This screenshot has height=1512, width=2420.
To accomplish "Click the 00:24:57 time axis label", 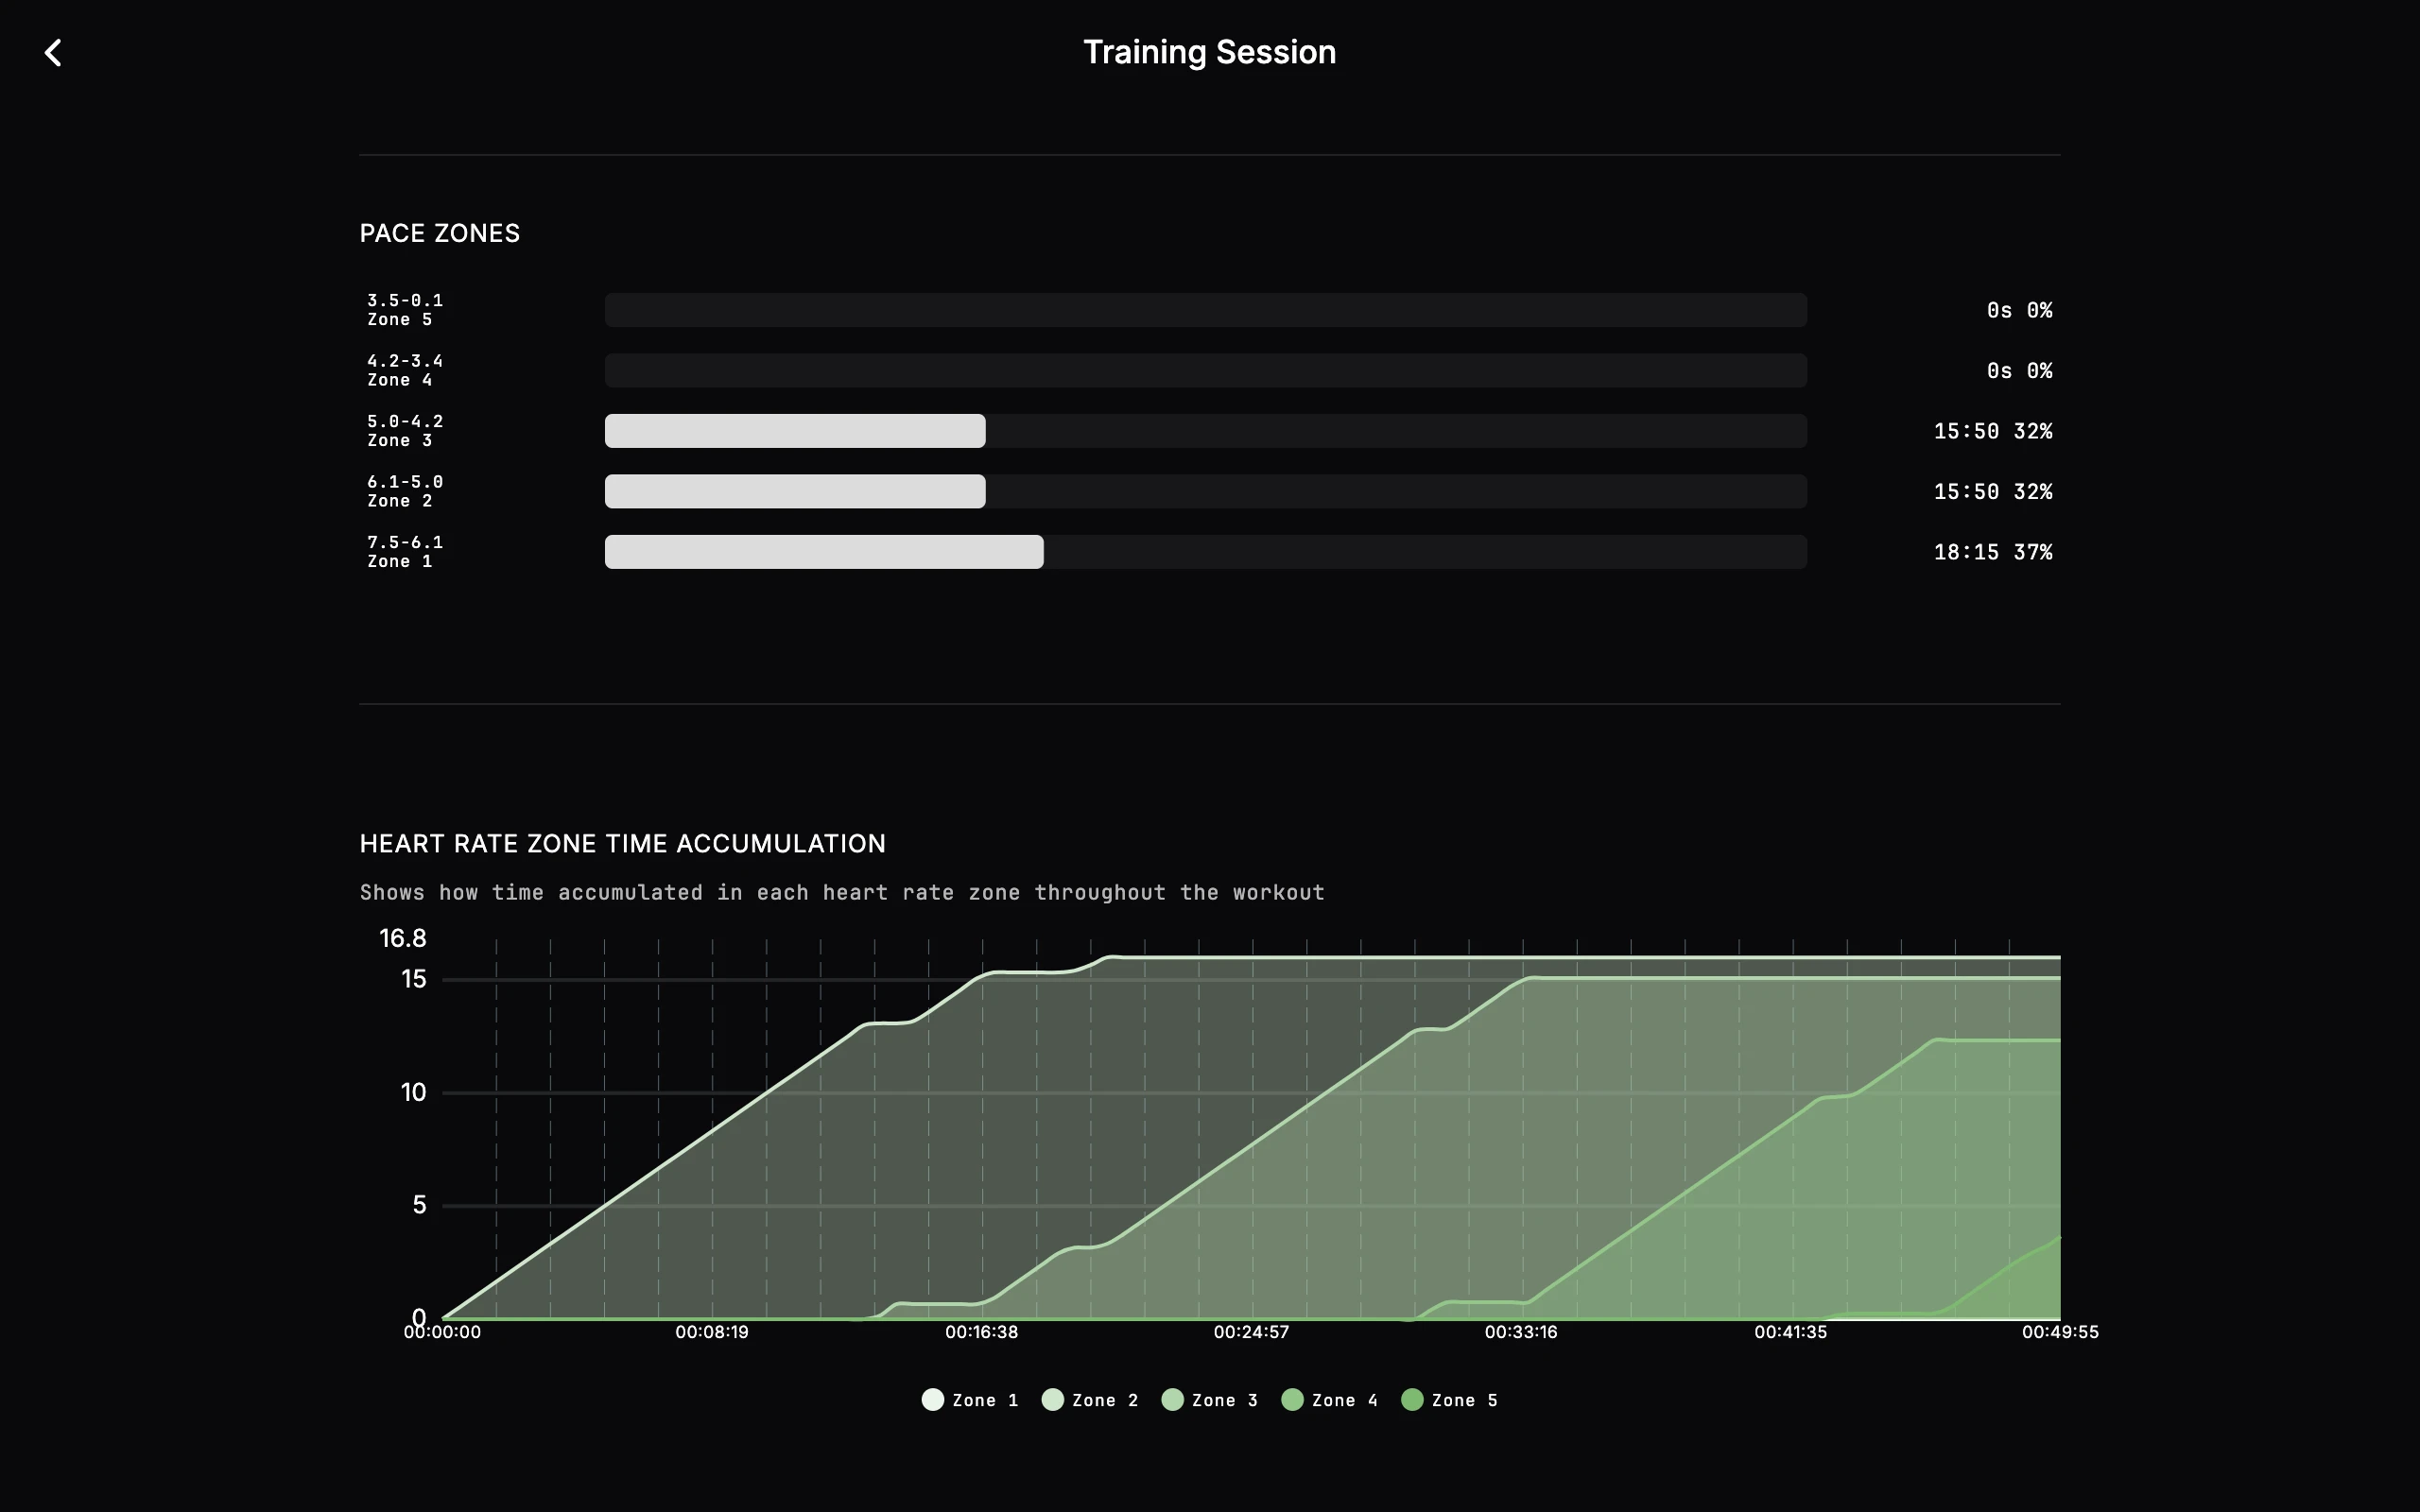I will click(x=1251, y=1332).
